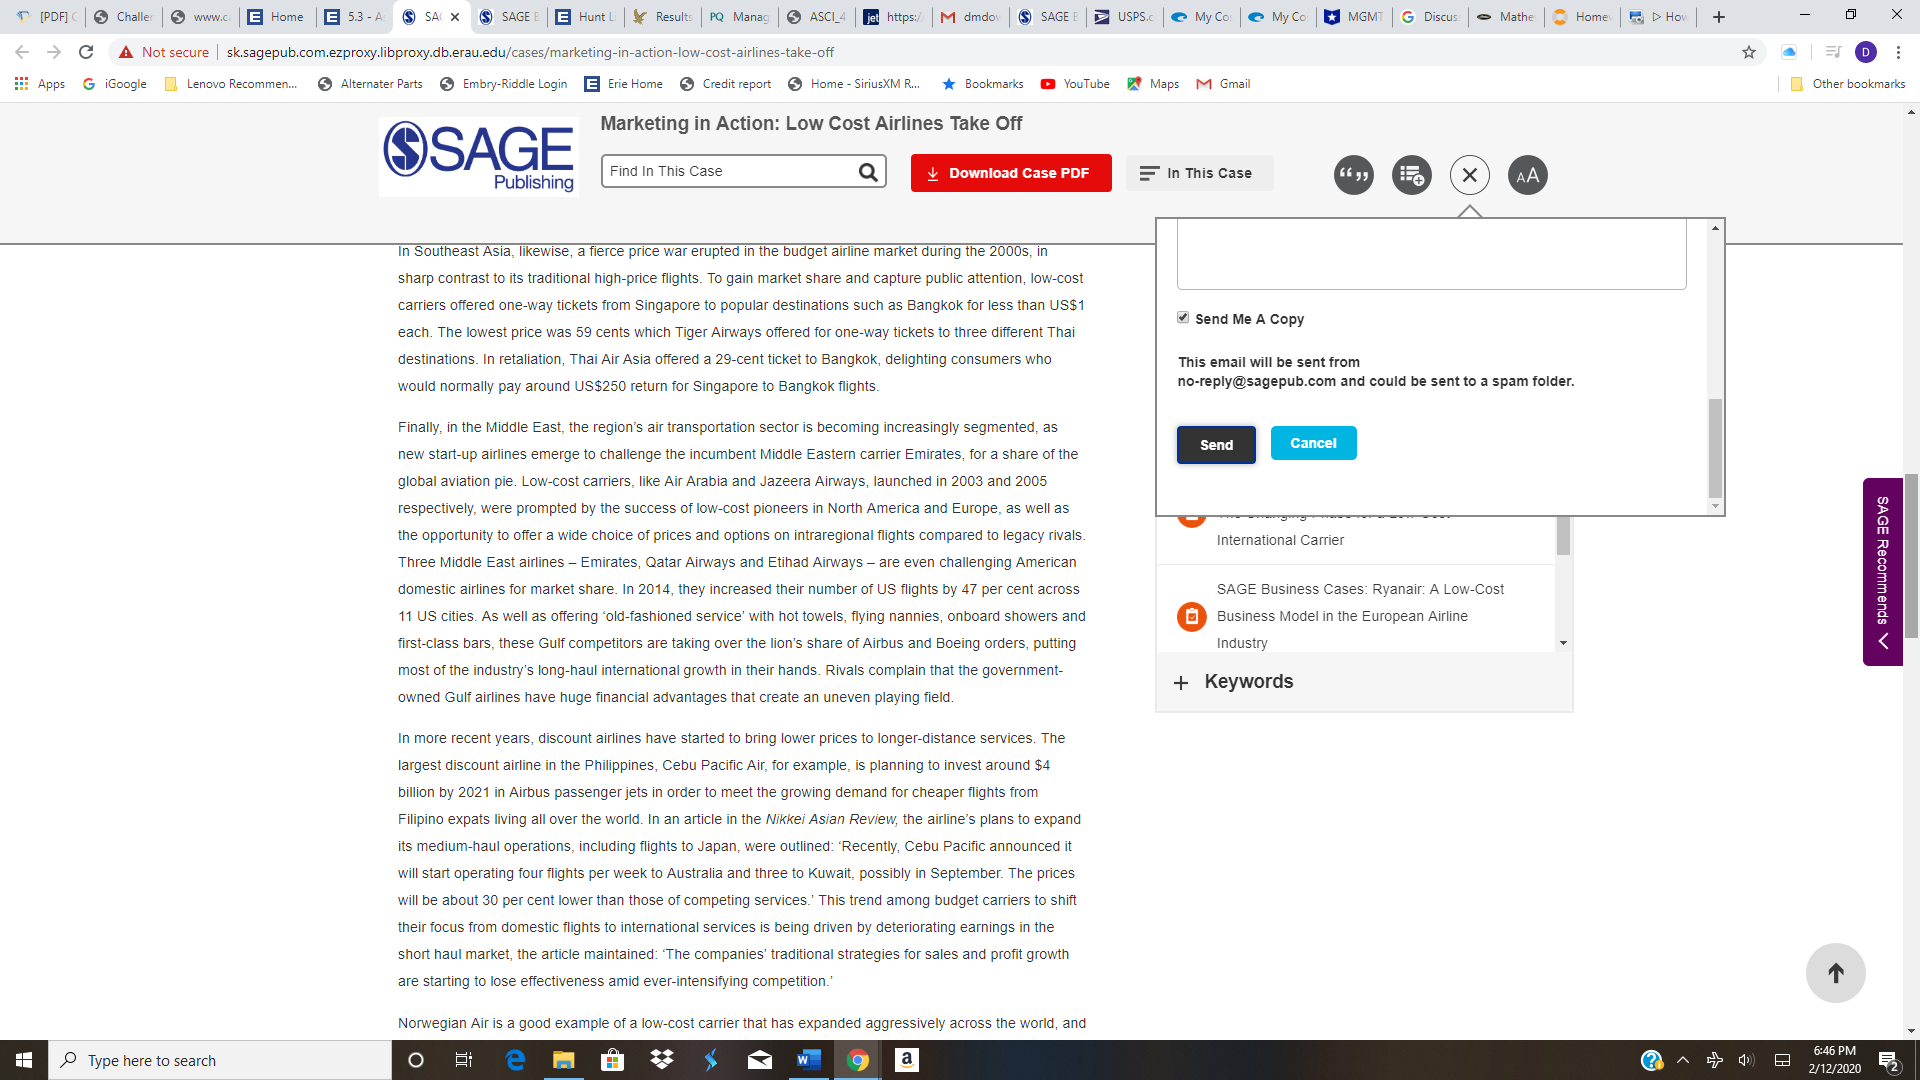
Task: Click the Download Case PDF button
Action: click(x=1011, y=173)
